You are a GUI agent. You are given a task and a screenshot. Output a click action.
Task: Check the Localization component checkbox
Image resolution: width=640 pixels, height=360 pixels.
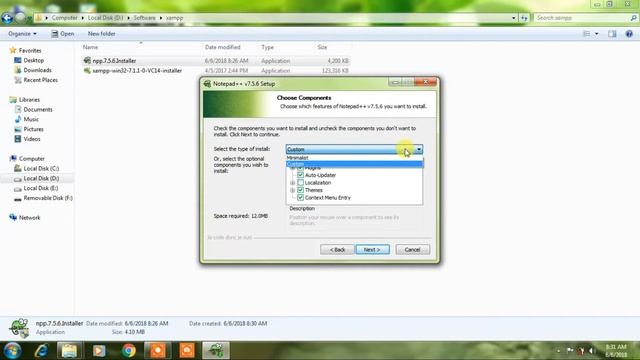point(300,182)
